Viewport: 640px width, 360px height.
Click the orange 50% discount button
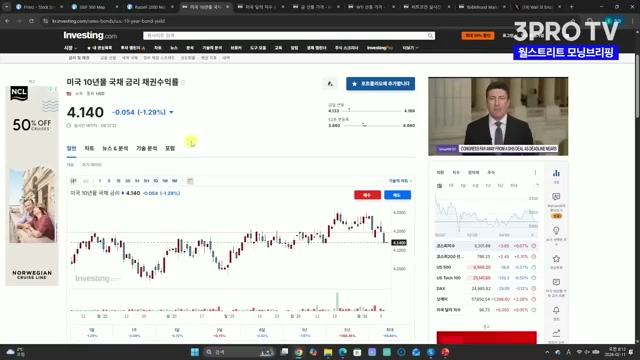[x=478, y=36]
